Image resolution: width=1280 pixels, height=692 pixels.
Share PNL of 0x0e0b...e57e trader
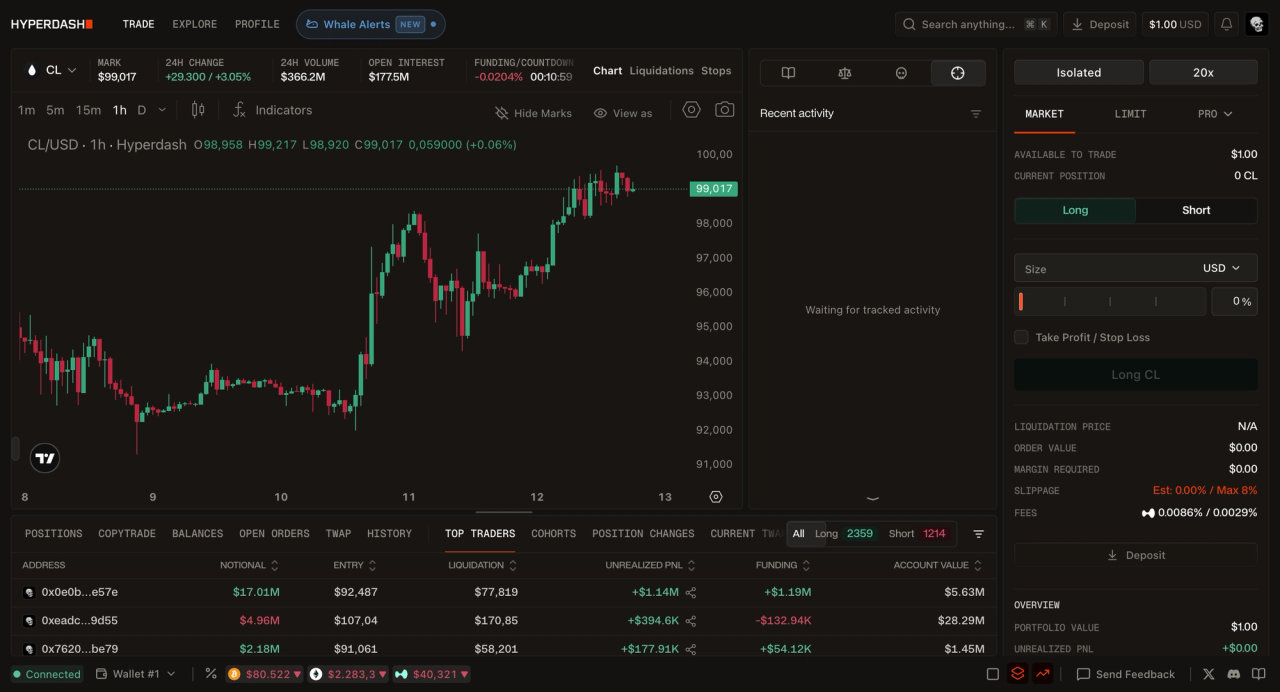coord(691,593)
